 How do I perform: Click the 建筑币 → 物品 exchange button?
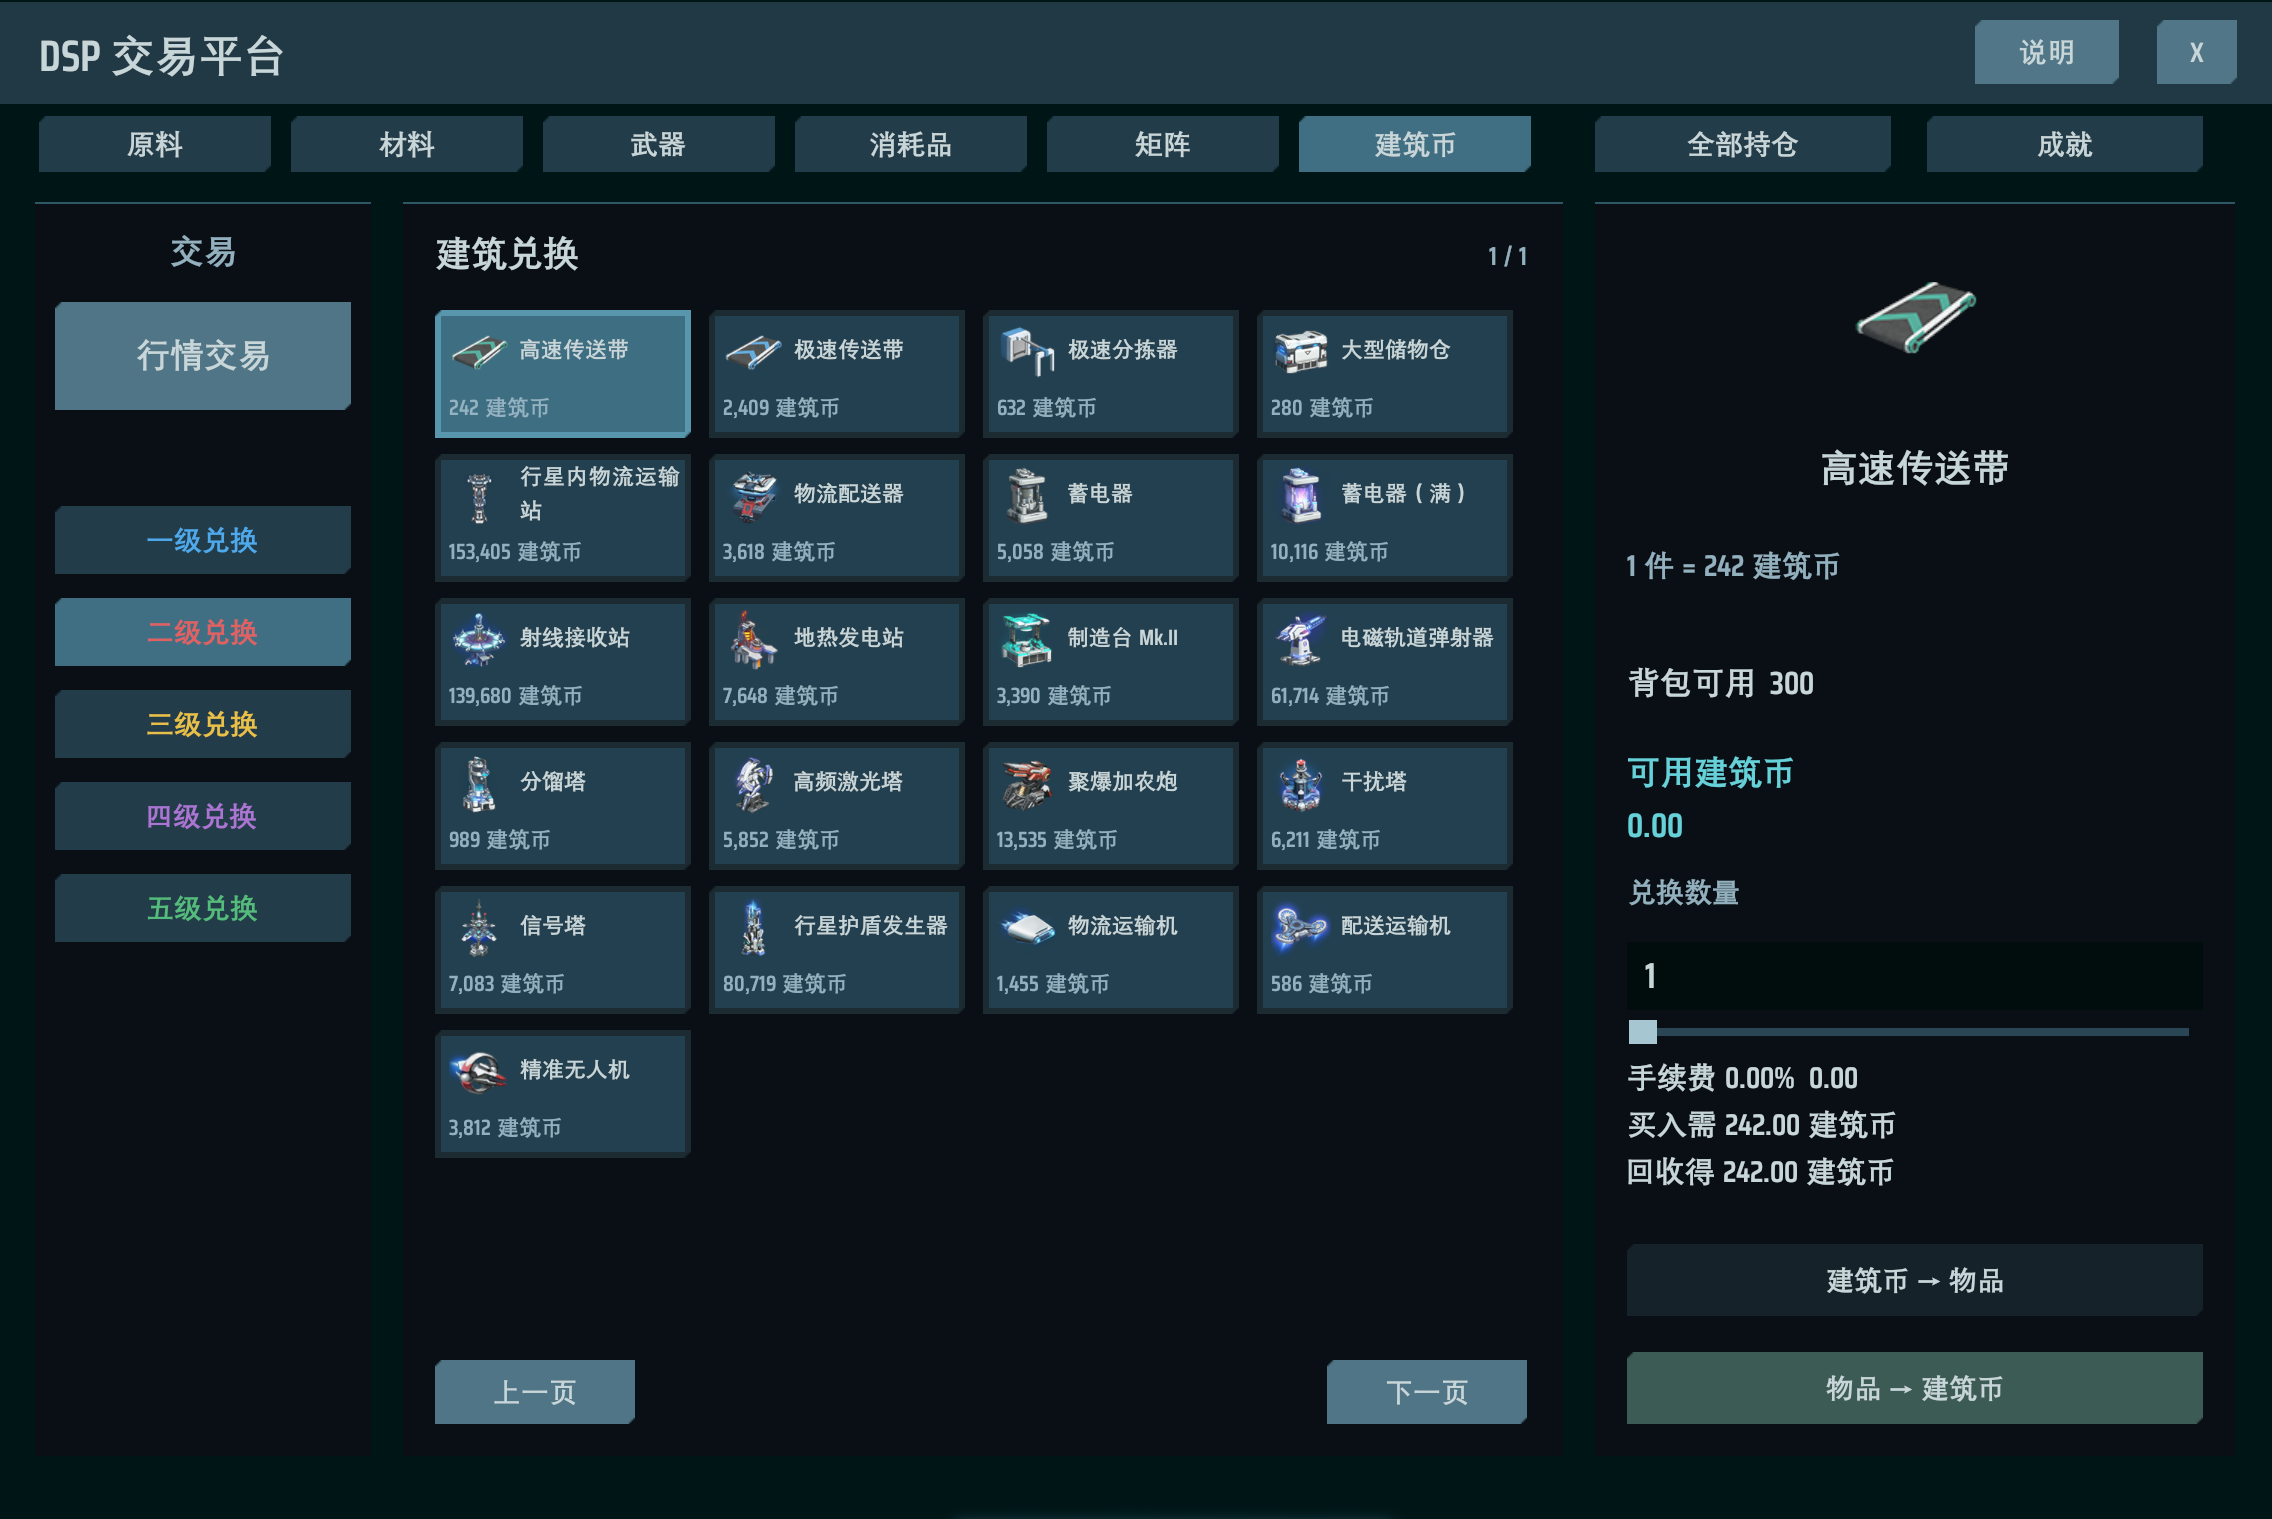click(x=1915, y=1280)
